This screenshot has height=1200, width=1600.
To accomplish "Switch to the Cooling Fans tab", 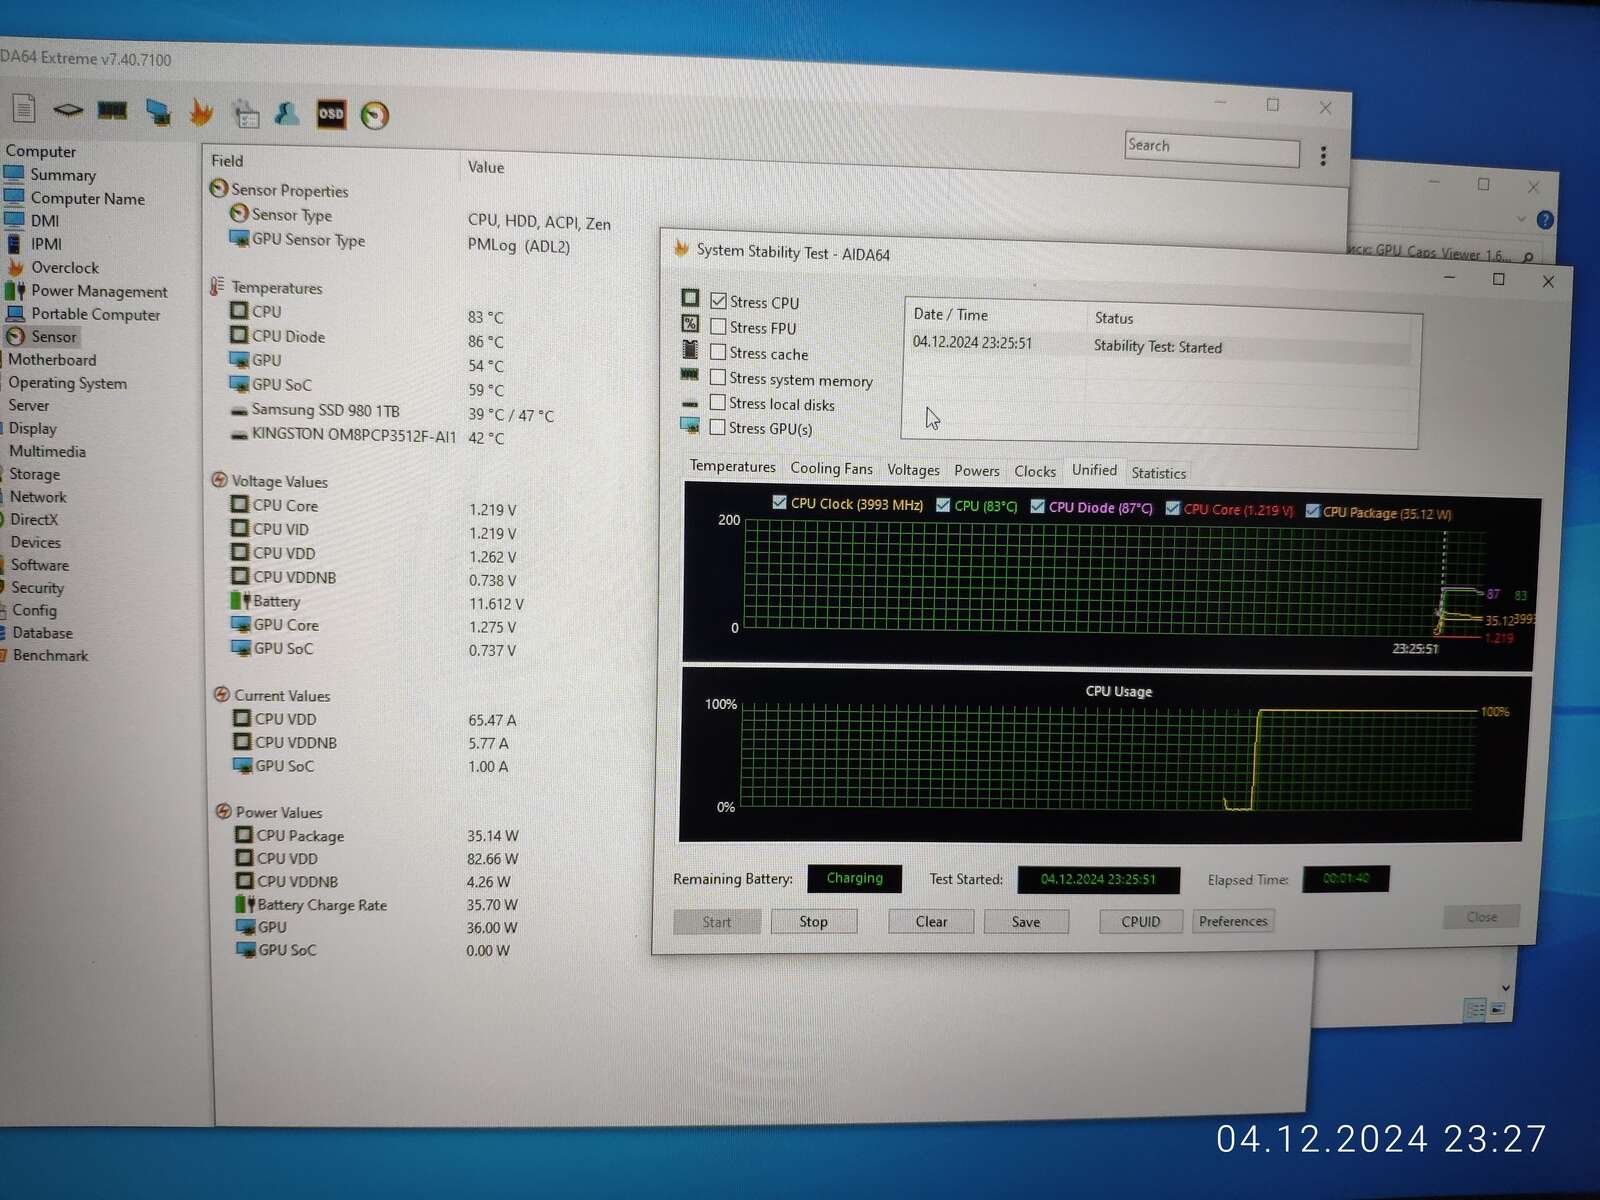I will coord(831,468).
